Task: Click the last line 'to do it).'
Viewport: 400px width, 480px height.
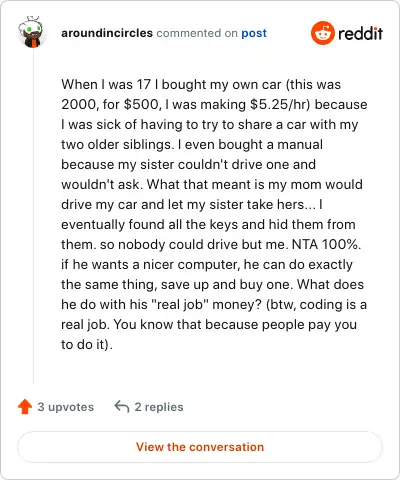Action: (87, 344)
